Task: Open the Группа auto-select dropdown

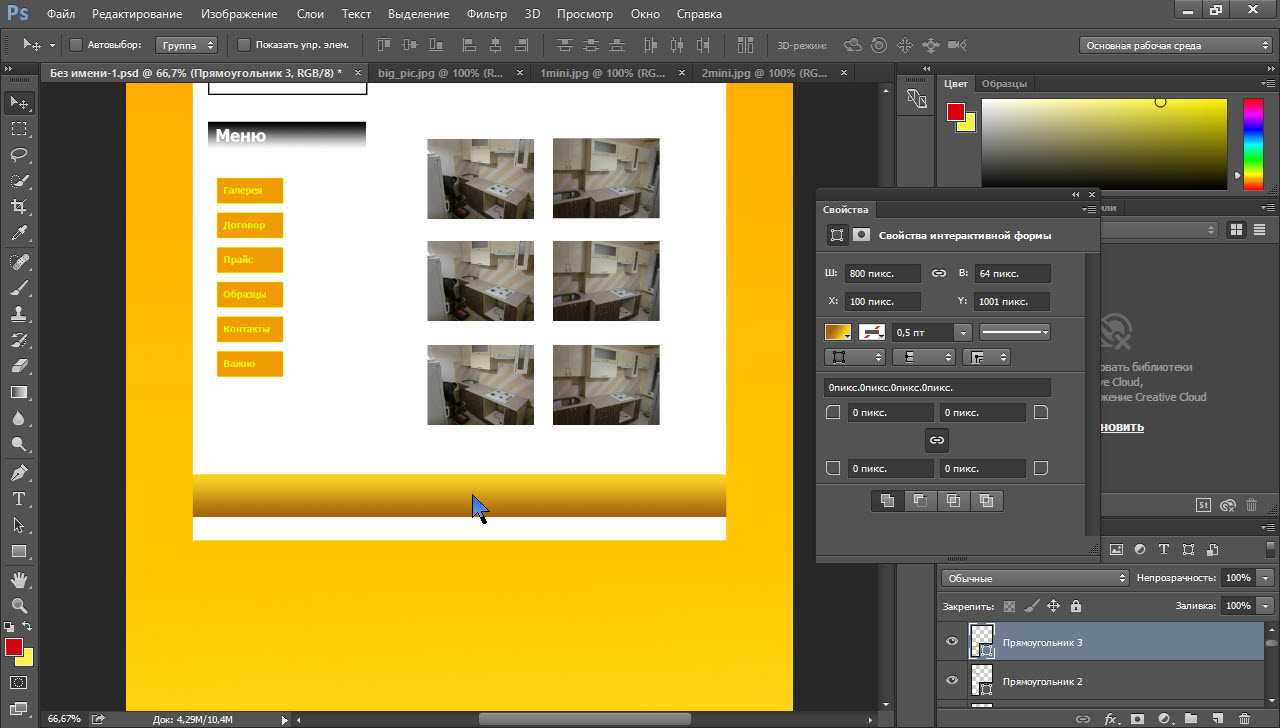Action: [187, 45]
